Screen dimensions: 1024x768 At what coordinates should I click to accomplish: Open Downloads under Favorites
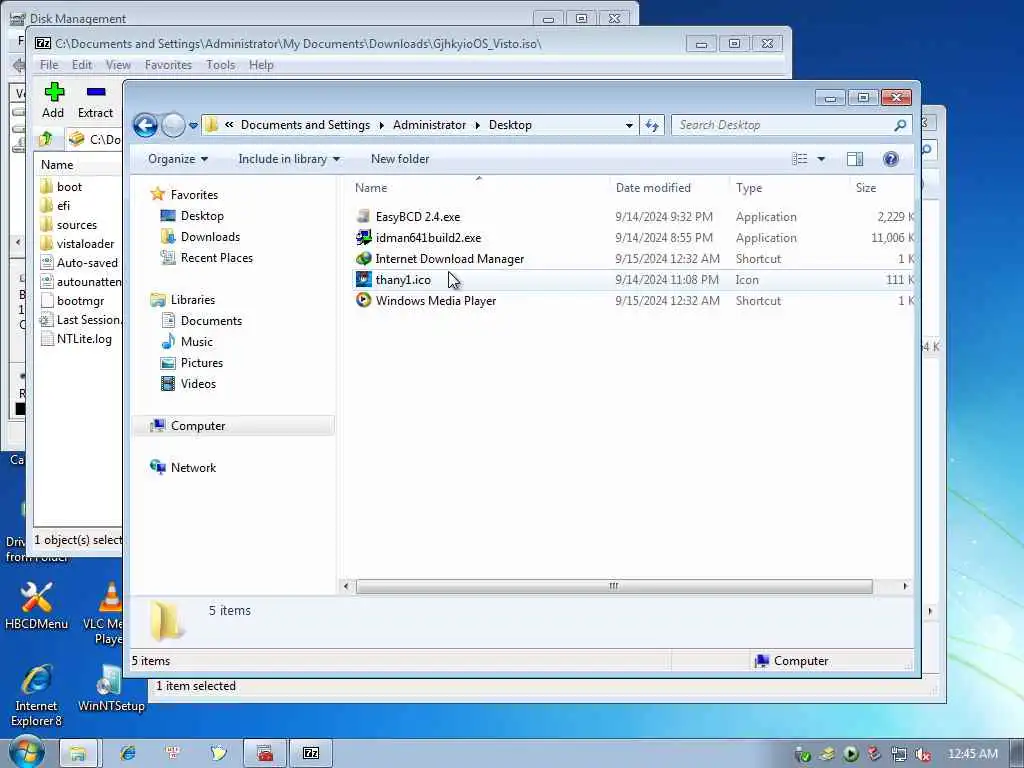[x=210, y=237]
